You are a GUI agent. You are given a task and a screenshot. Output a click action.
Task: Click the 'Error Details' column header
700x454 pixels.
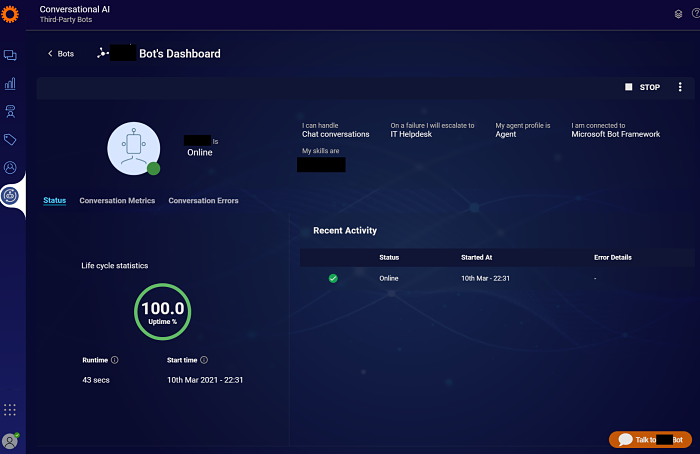point(612,258)
